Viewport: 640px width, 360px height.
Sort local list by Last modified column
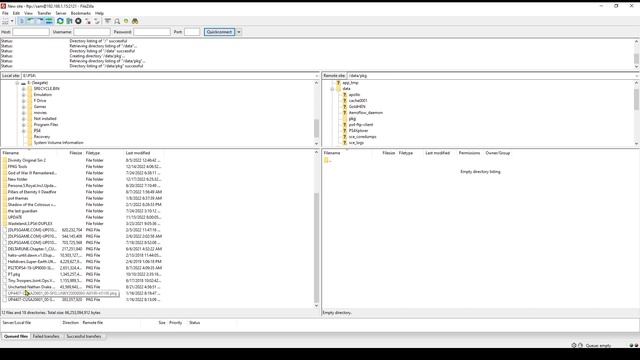pyautogui.click(x=138, y=153)
